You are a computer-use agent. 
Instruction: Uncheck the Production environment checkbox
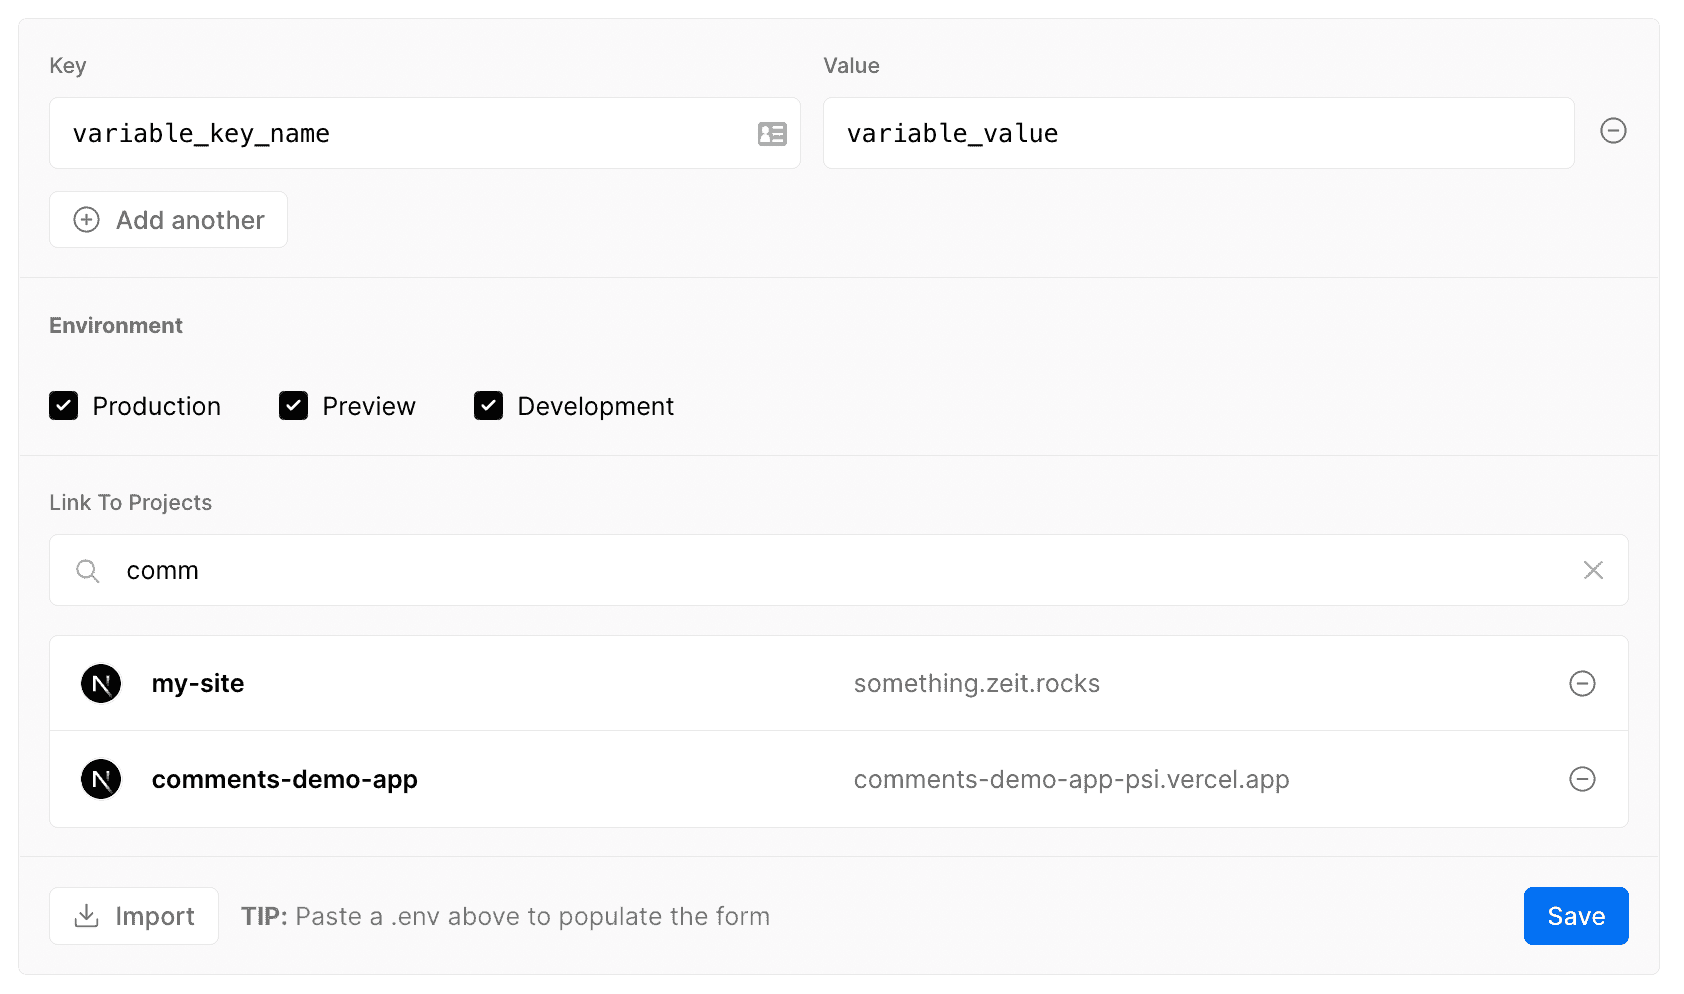(64, 406)
